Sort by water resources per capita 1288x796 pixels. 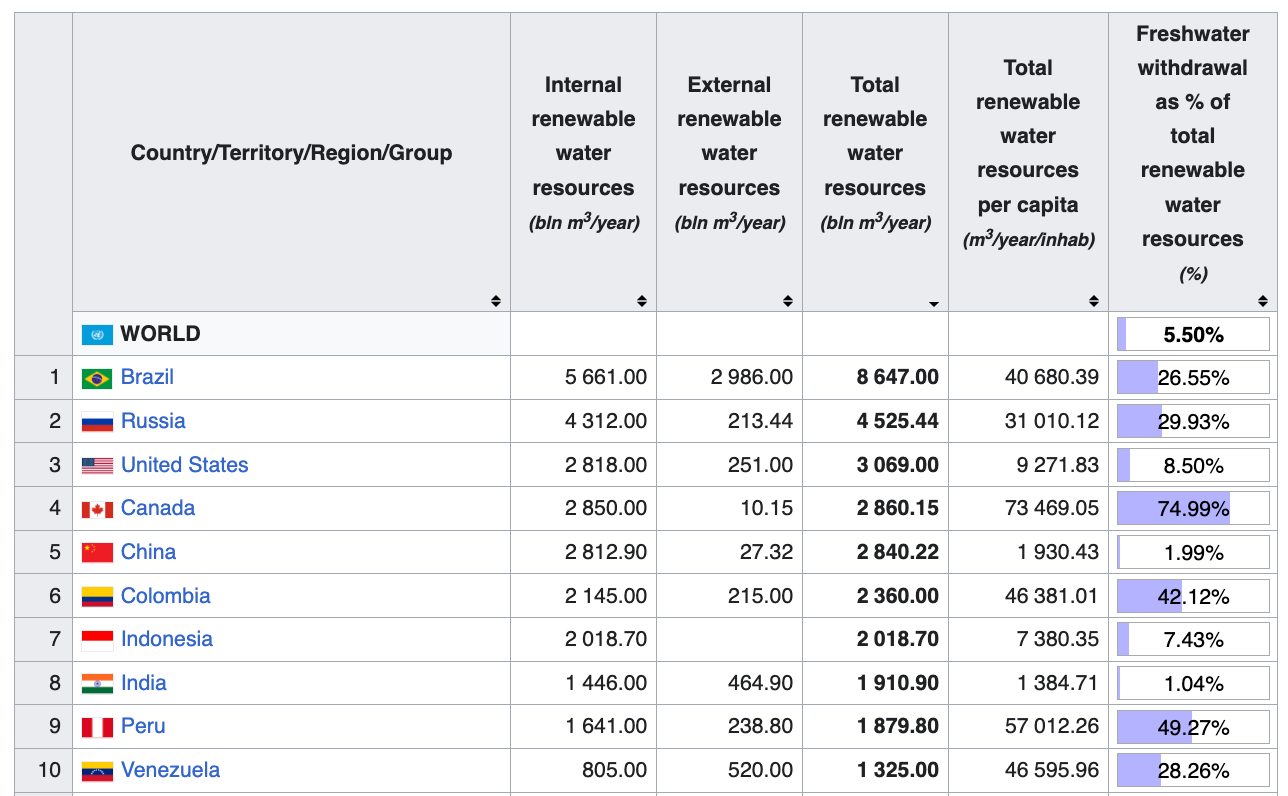[x=1094, y=301]
